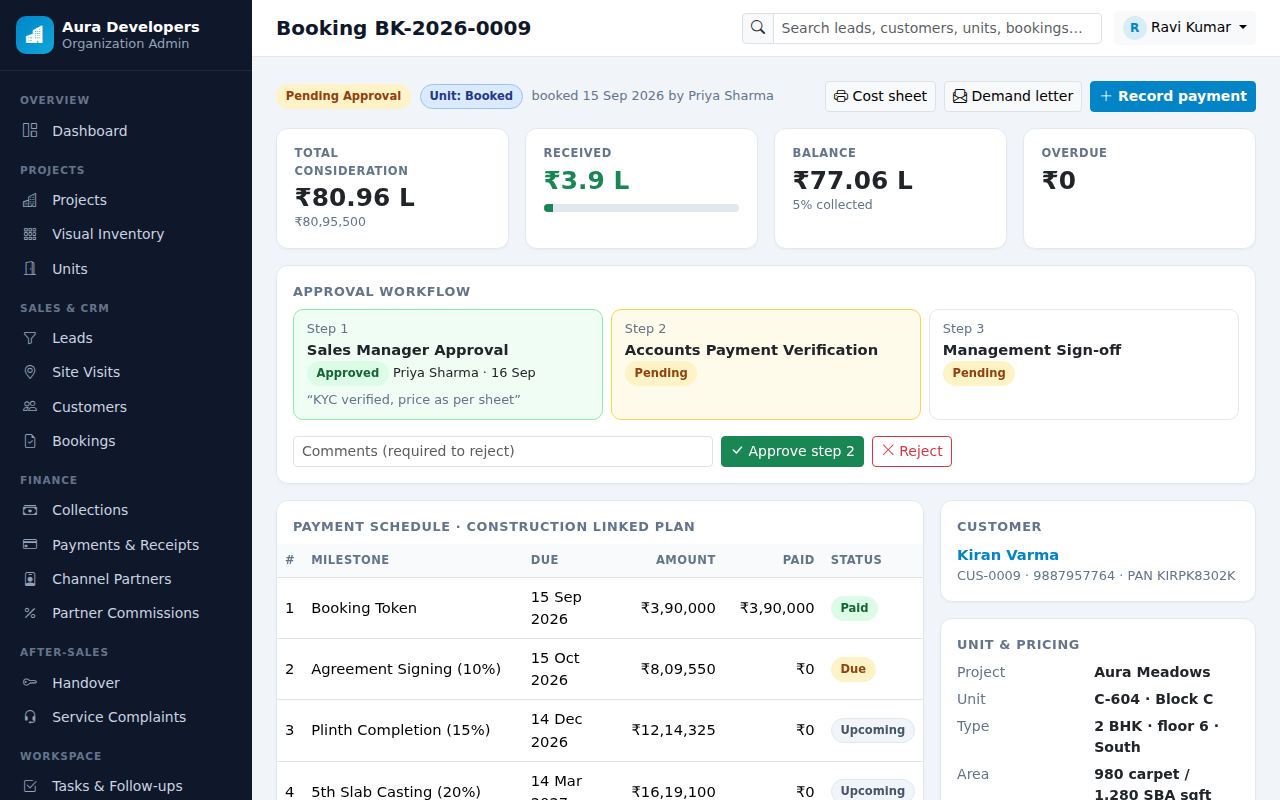Image resolution: width=1280 pixels, height=800 pixels.
Task: Click the Handover key icon
Action: 30,683
